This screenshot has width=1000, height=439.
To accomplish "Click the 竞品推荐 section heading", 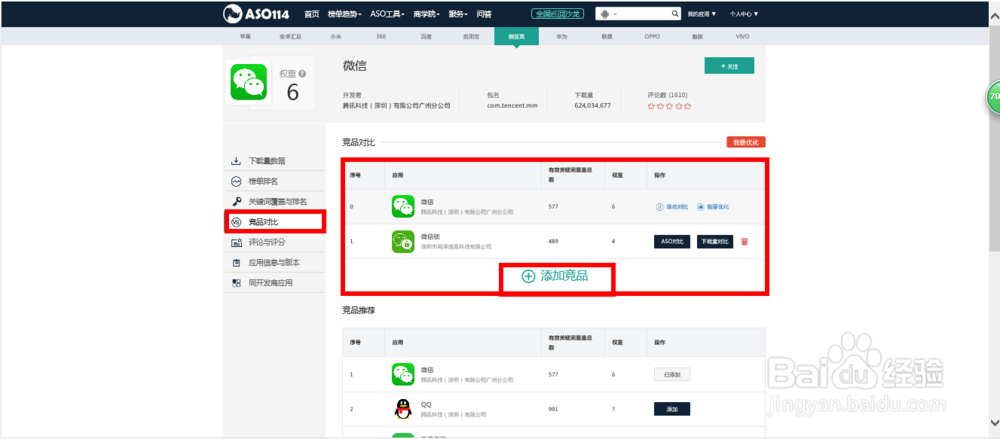I will (358, 311).
